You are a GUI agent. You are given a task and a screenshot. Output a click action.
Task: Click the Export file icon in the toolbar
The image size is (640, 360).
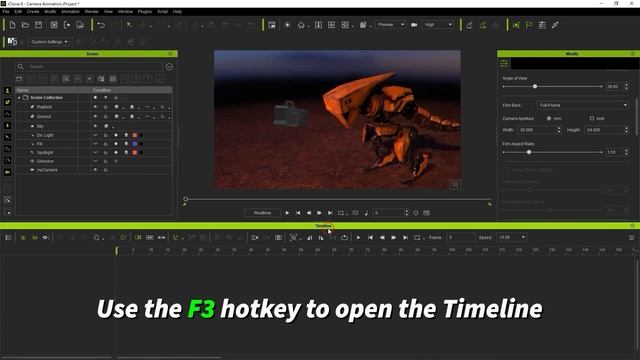coord(80,25)
